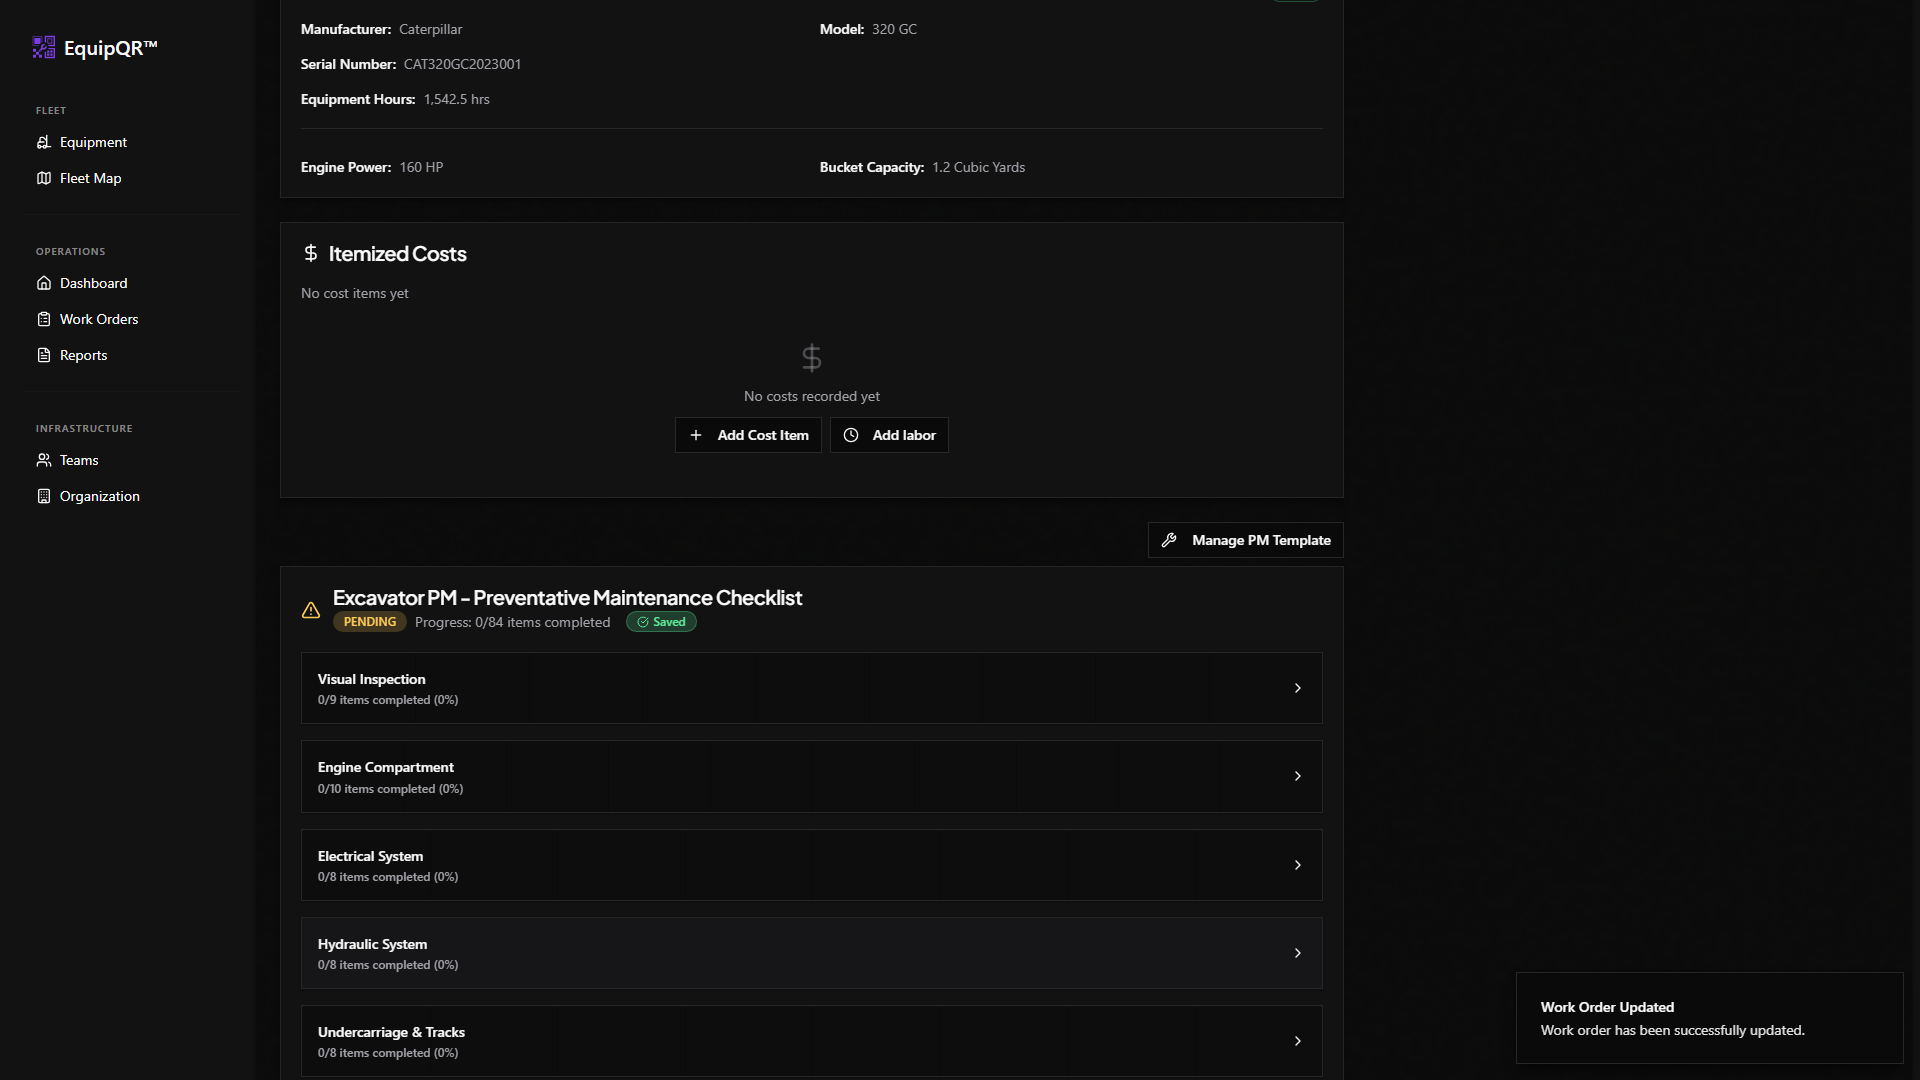Viewport: 1920px width, 1080px height.
Task: Expand the Electrical System section chevron
Action: (1298, 865)
